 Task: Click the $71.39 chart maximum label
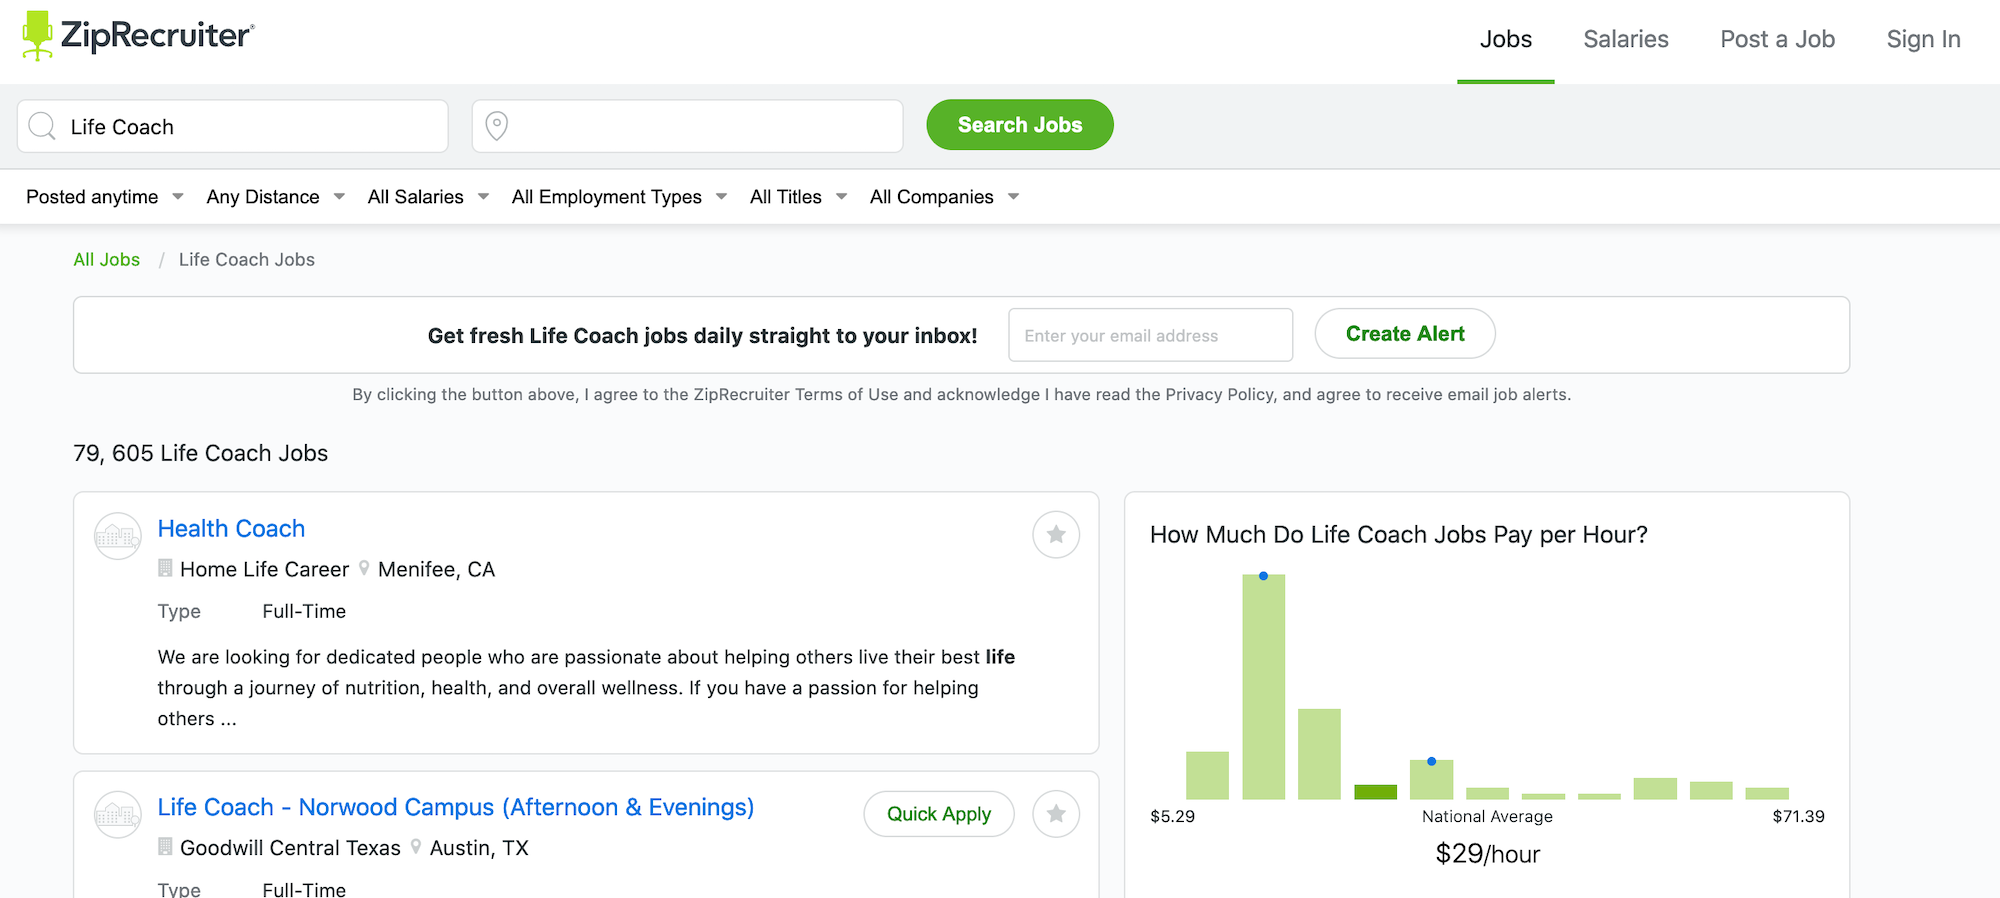1799,817
